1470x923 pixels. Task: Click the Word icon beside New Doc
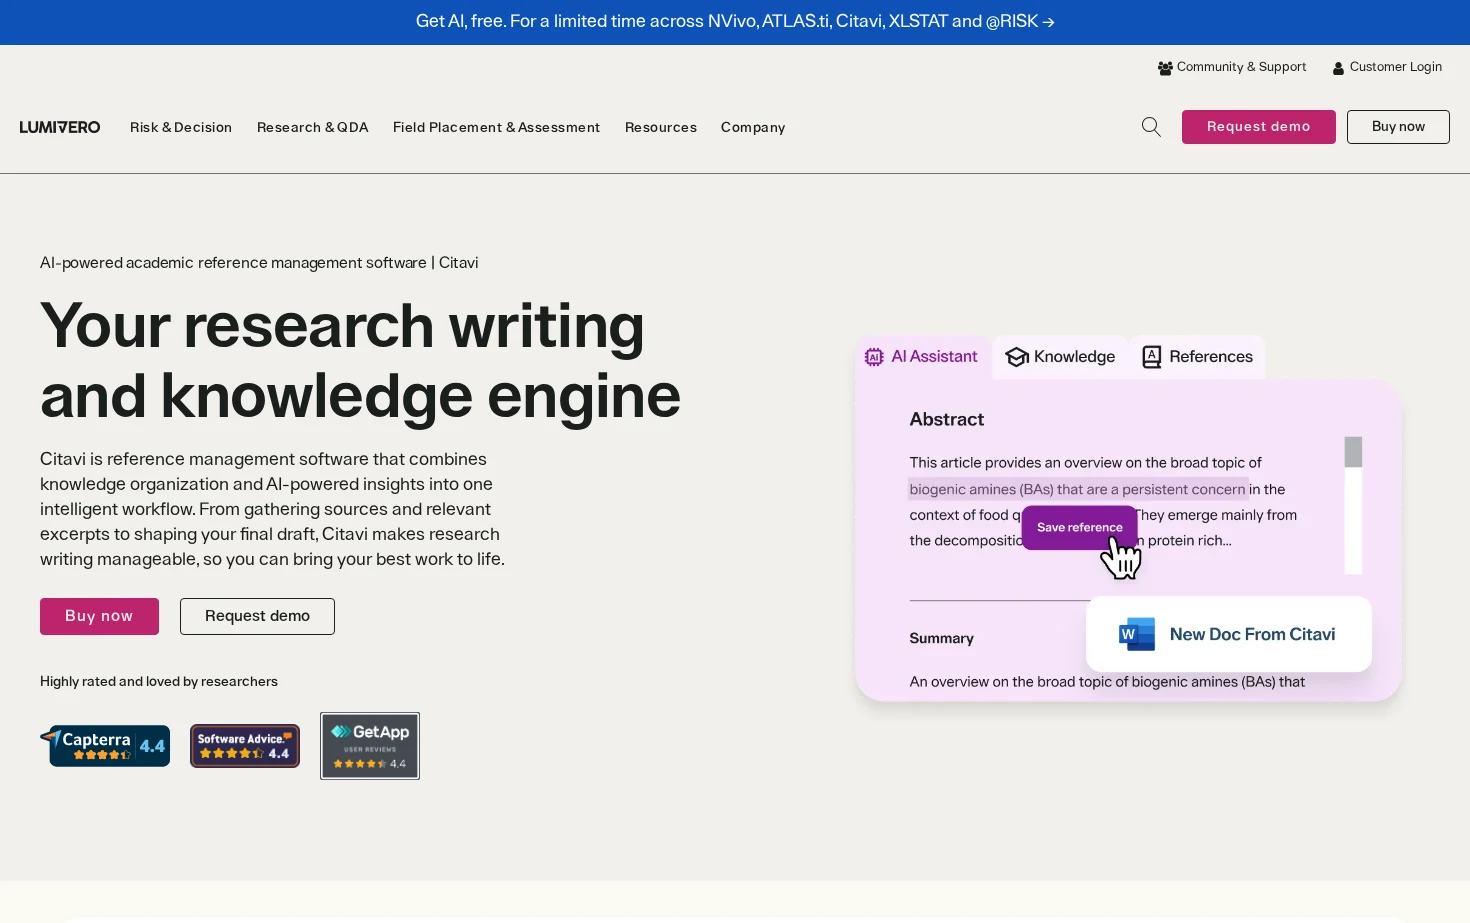pos(1136,634)
